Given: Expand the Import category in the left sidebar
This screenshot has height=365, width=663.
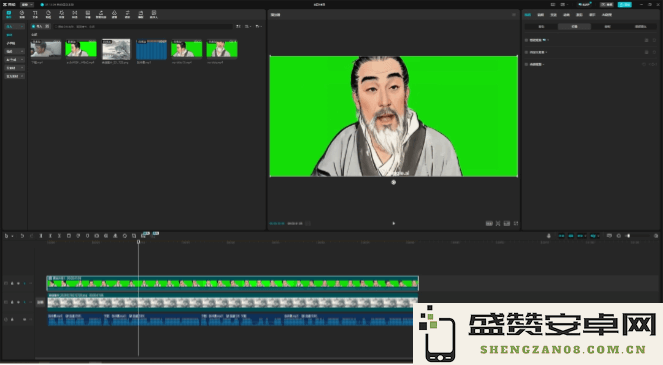Looking at the screenshot, I should click(x=14, y=27).
